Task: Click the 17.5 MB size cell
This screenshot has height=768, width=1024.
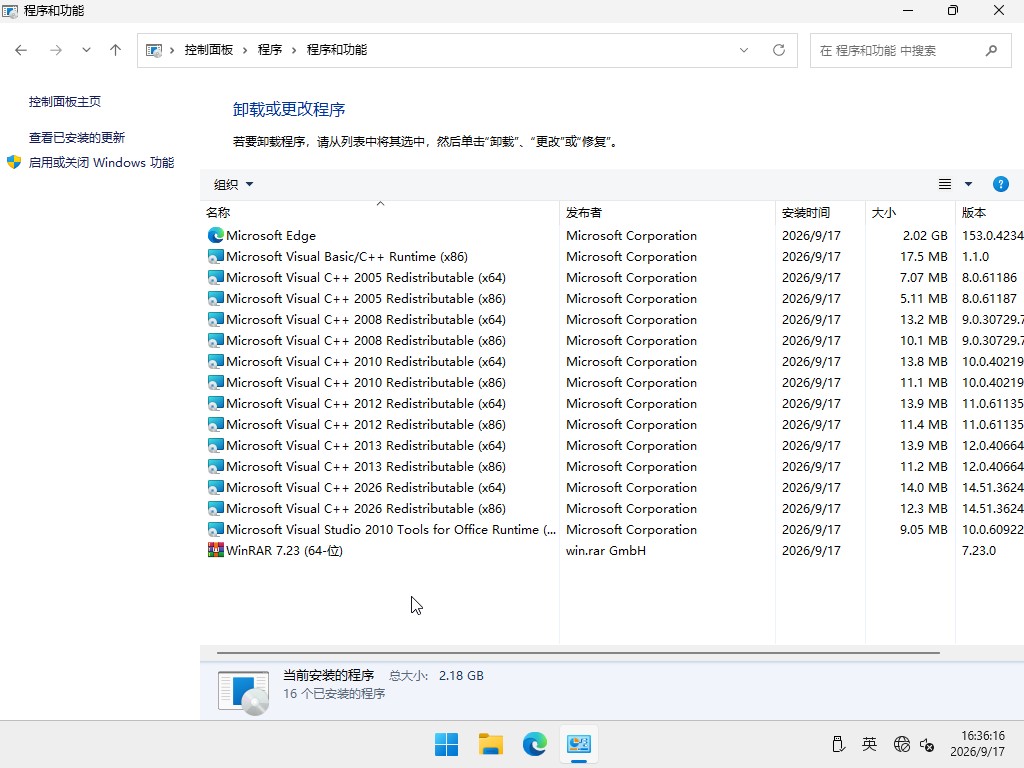Action: tap(923, 256)
